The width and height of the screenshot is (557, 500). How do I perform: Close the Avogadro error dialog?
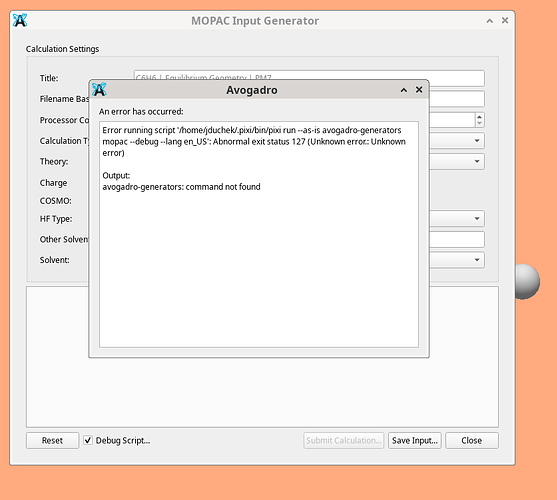(419, 90)
